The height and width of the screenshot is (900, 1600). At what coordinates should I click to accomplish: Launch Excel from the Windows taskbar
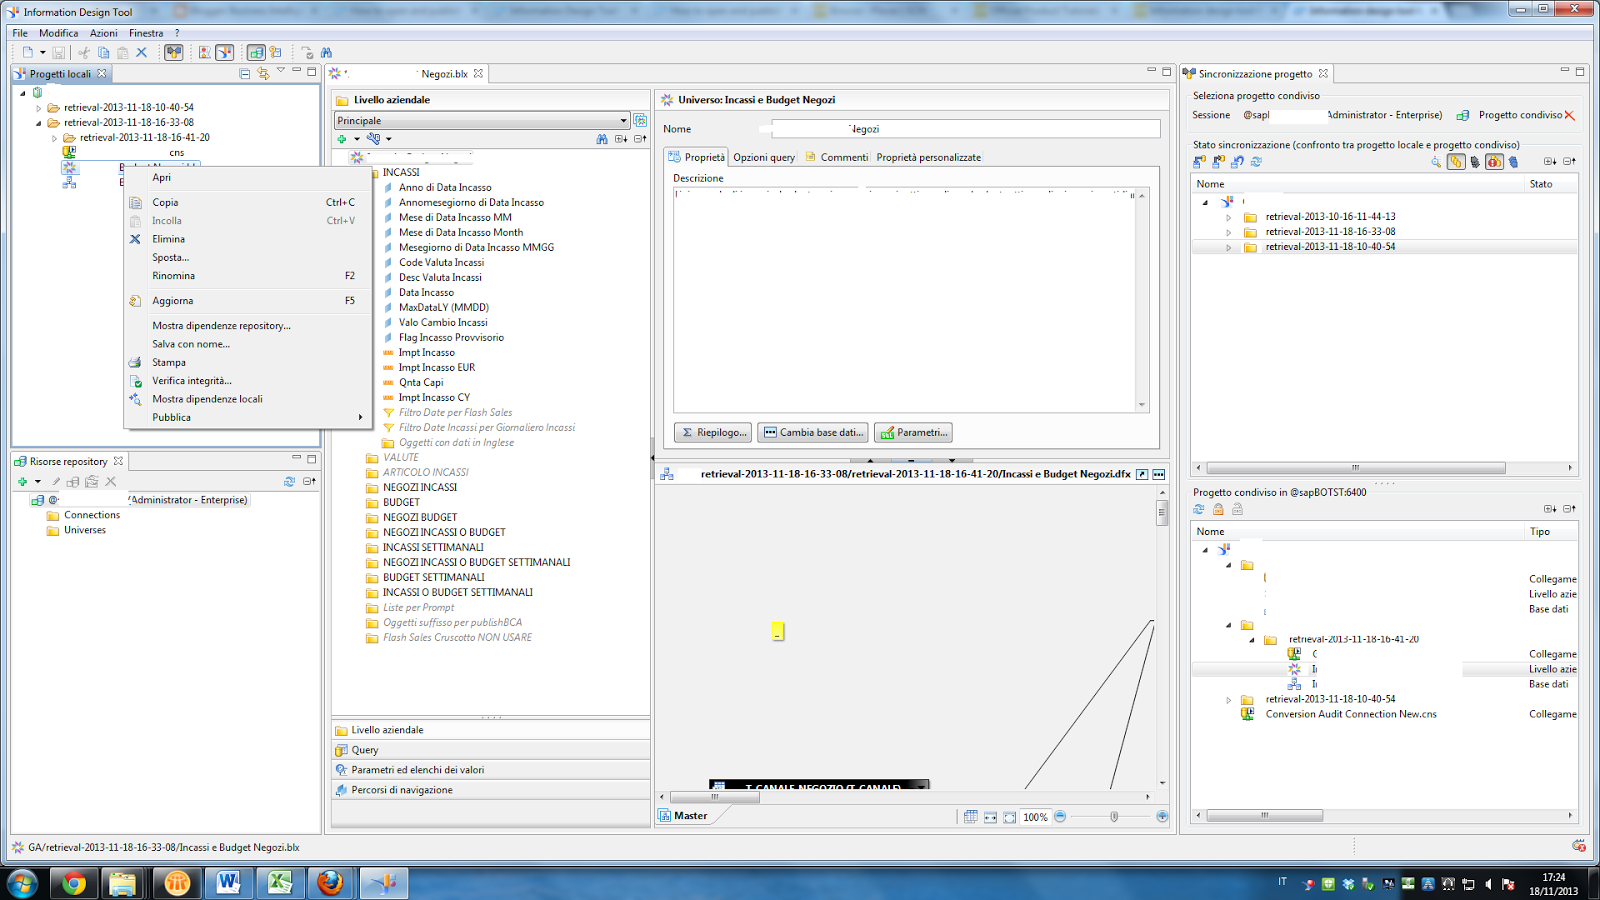pos(278,883)
